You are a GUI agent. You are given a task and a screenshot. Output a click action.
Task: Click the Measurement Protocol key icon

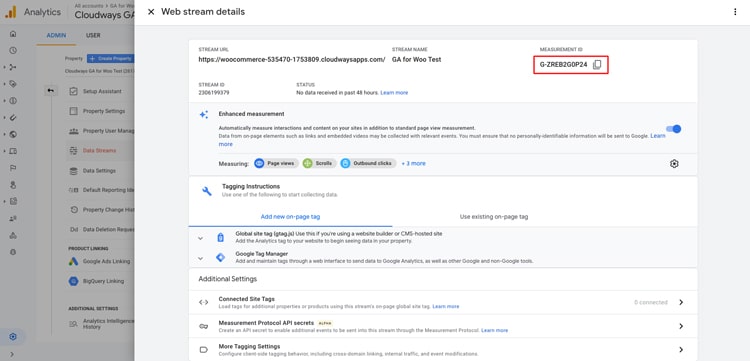[203, 326]
